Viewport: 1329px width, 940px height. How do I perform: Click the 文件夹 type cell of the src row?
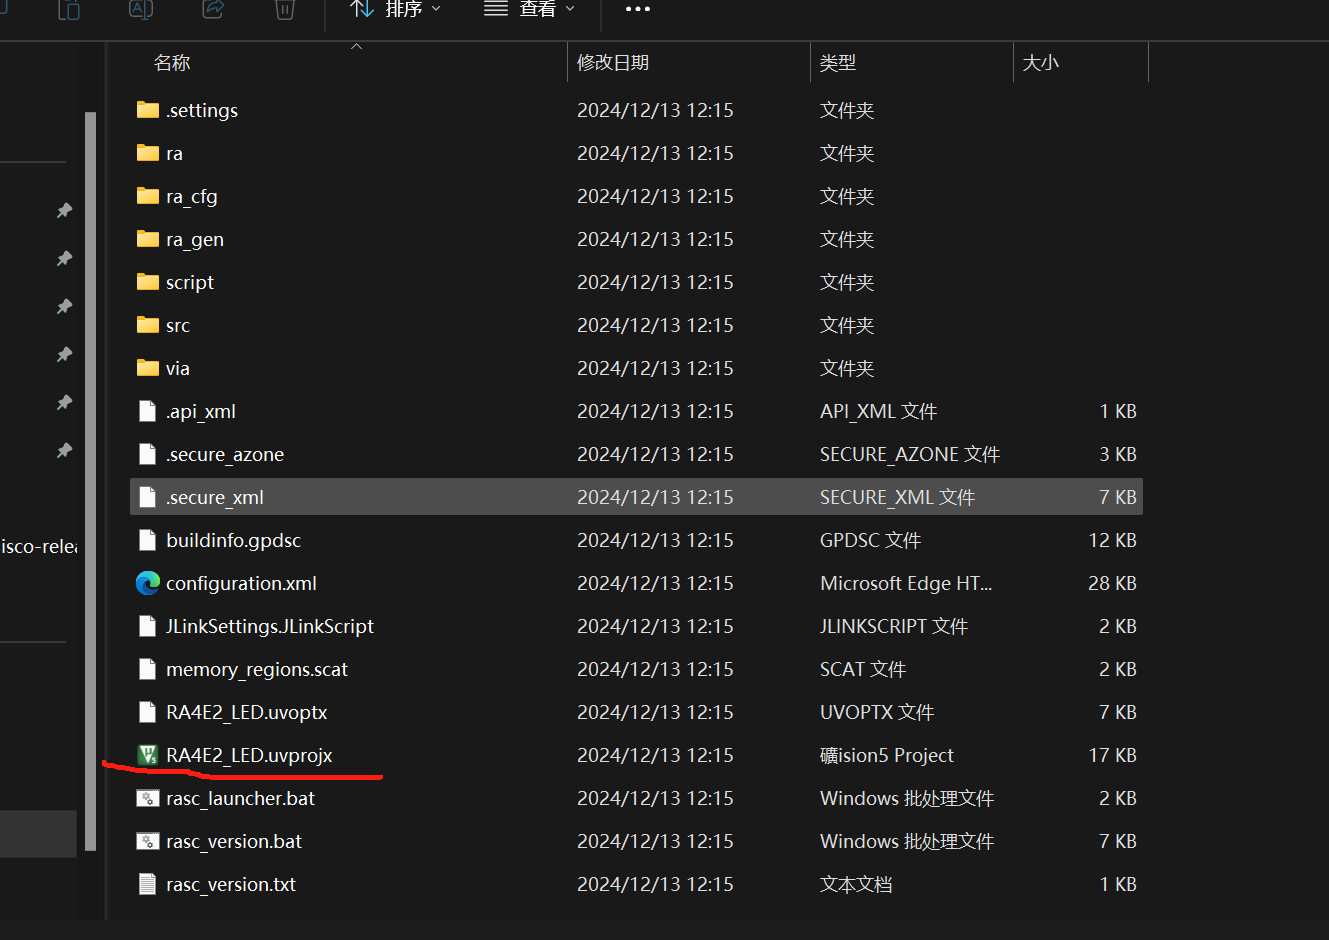846,325
